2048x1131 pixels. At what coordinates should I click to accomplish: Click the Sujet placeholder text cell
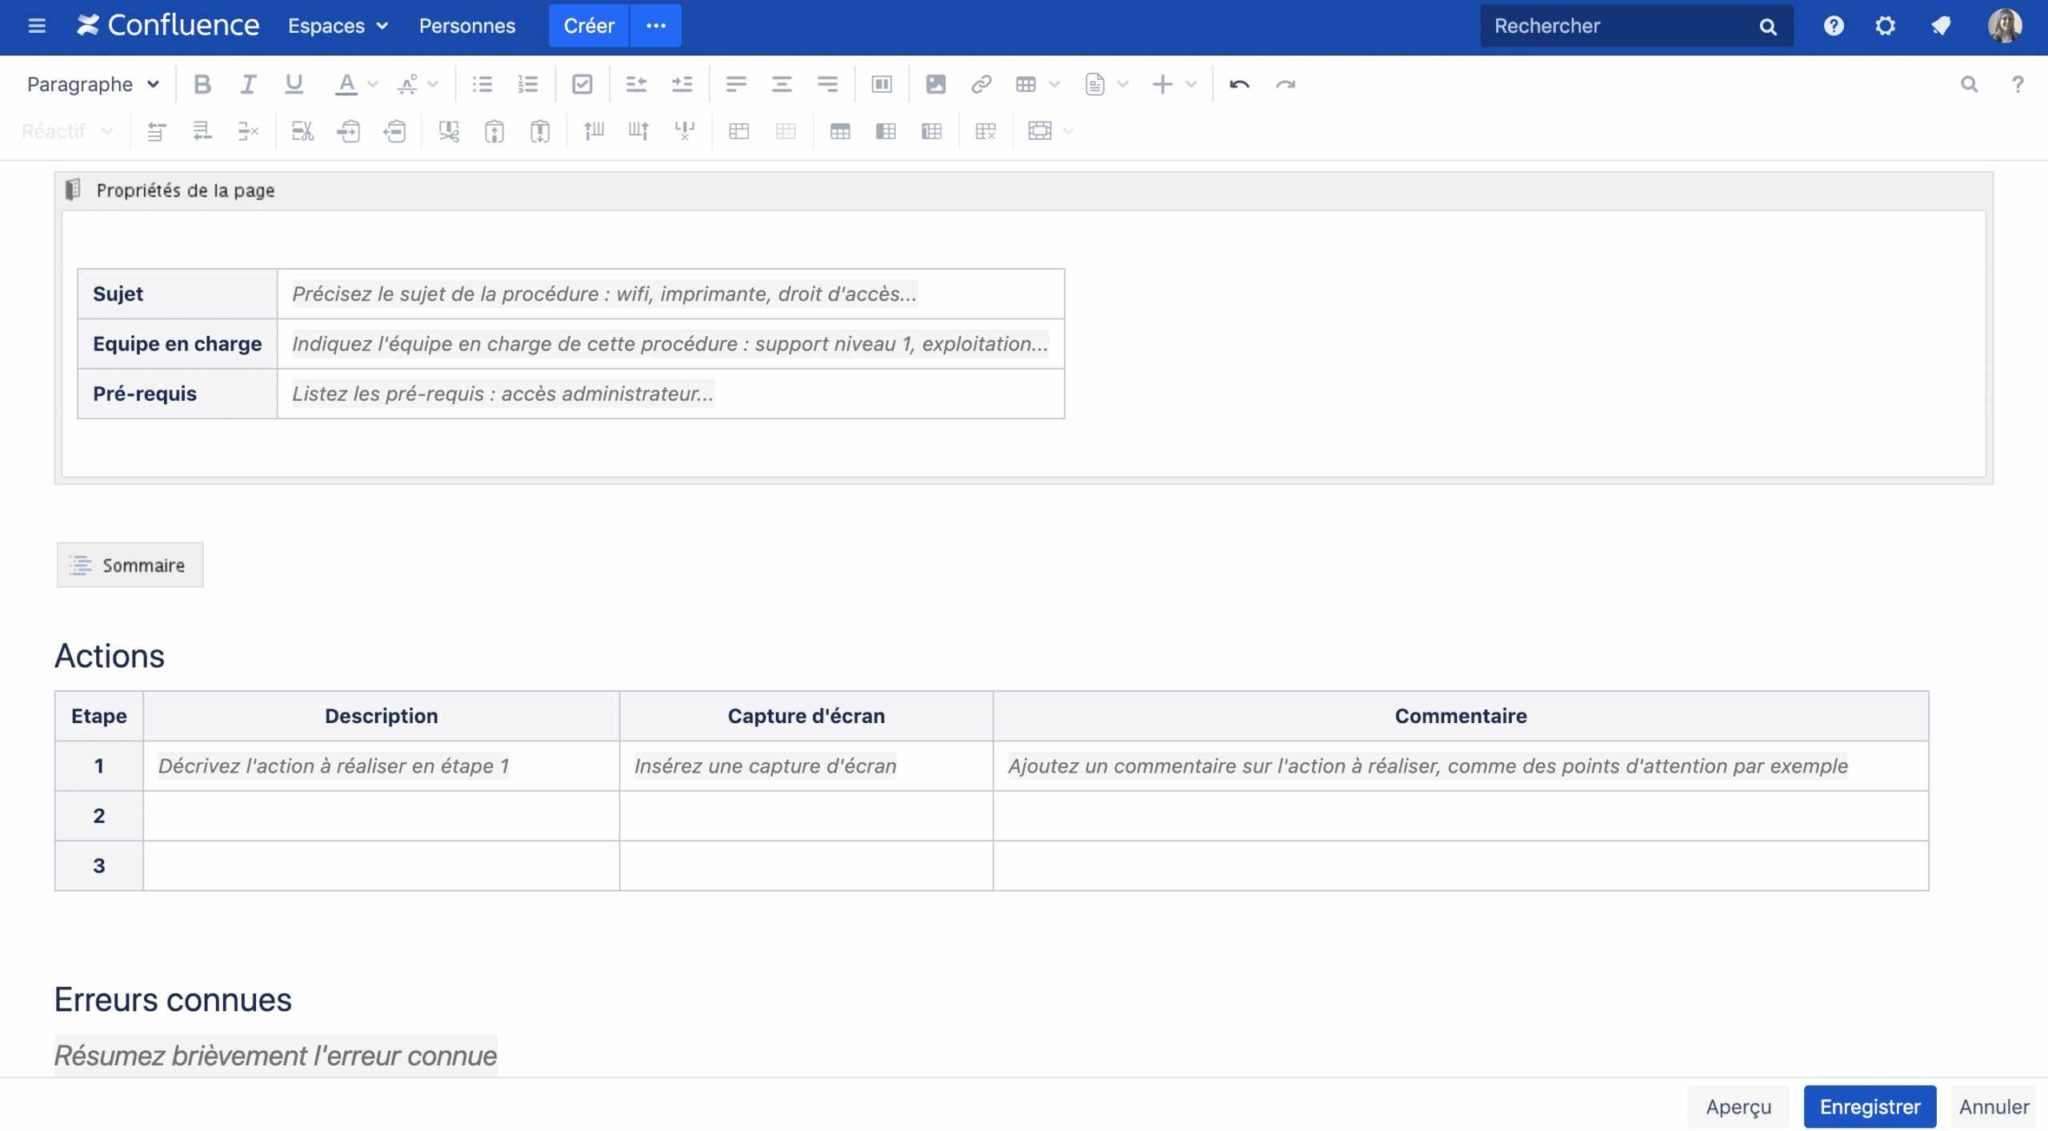670,294
